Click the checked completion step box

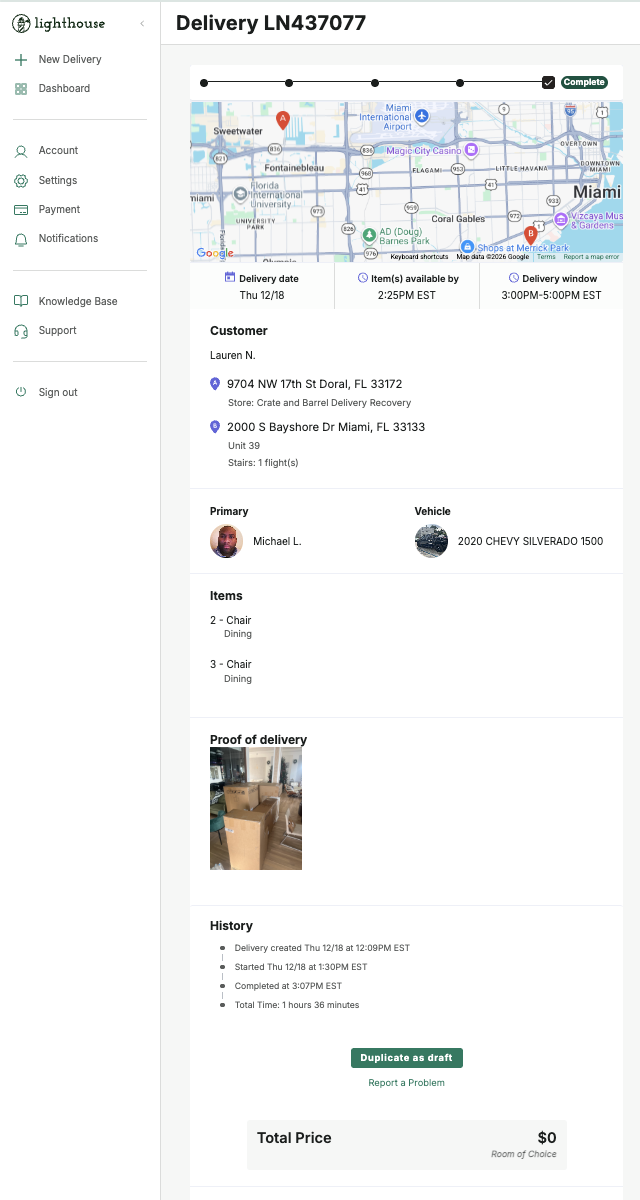point(548,83)
